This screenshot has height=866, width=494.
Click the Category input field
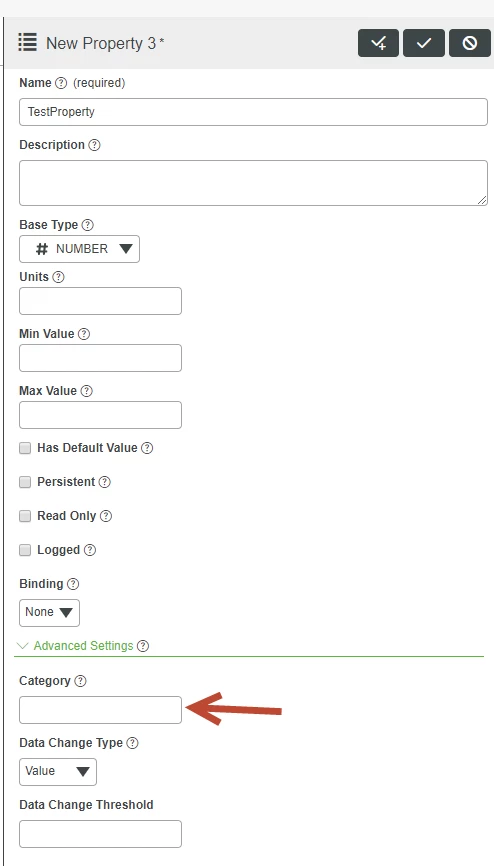click(101, 710)
